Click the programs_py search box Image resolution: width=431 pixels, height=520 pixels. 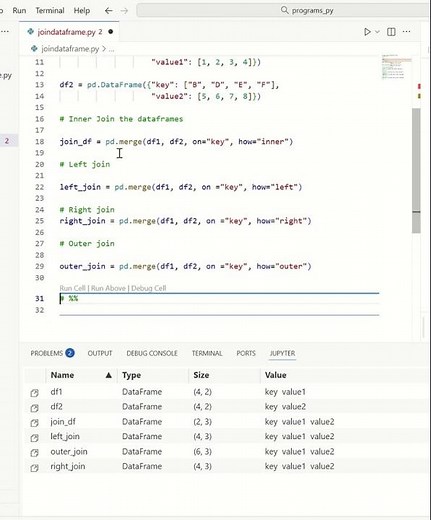tap(283, 10)
